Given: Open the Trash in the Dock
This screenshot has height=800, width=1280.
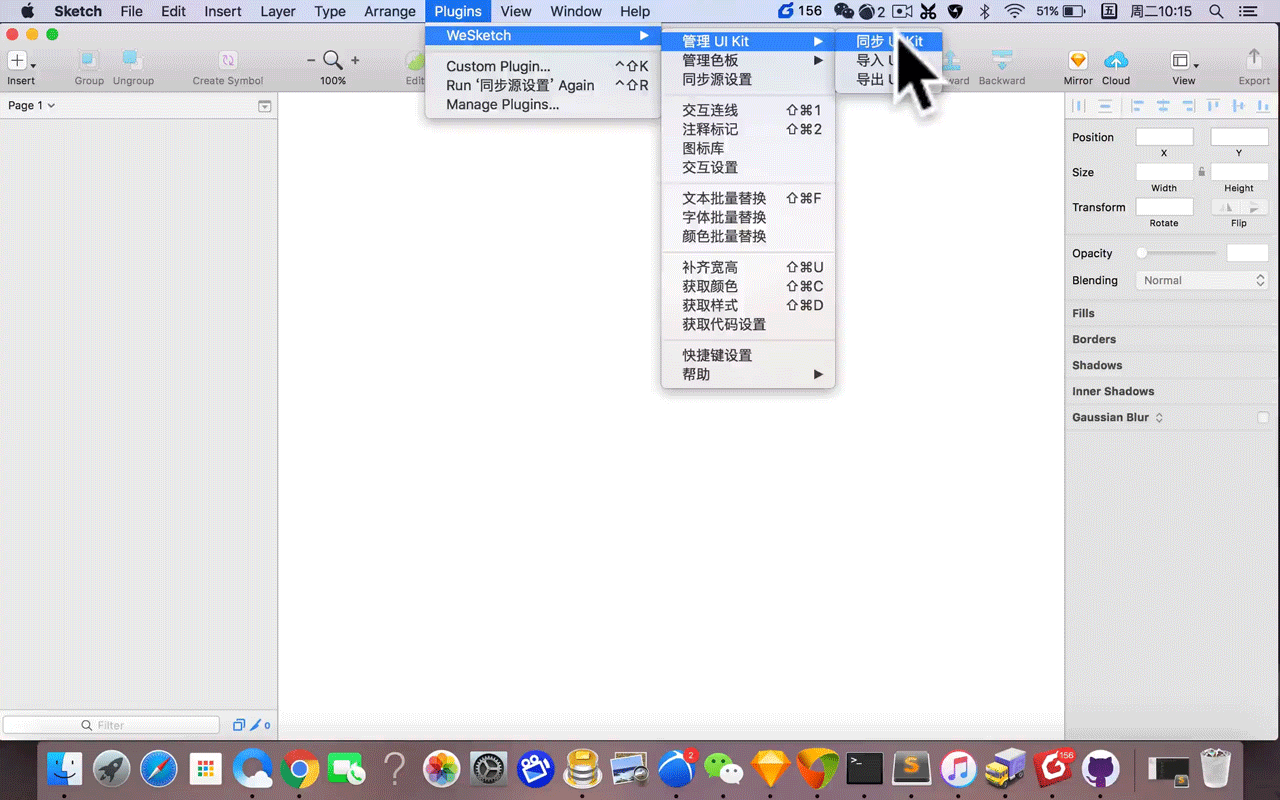Looking at the screenshot, I should (x=1215, y=769).
